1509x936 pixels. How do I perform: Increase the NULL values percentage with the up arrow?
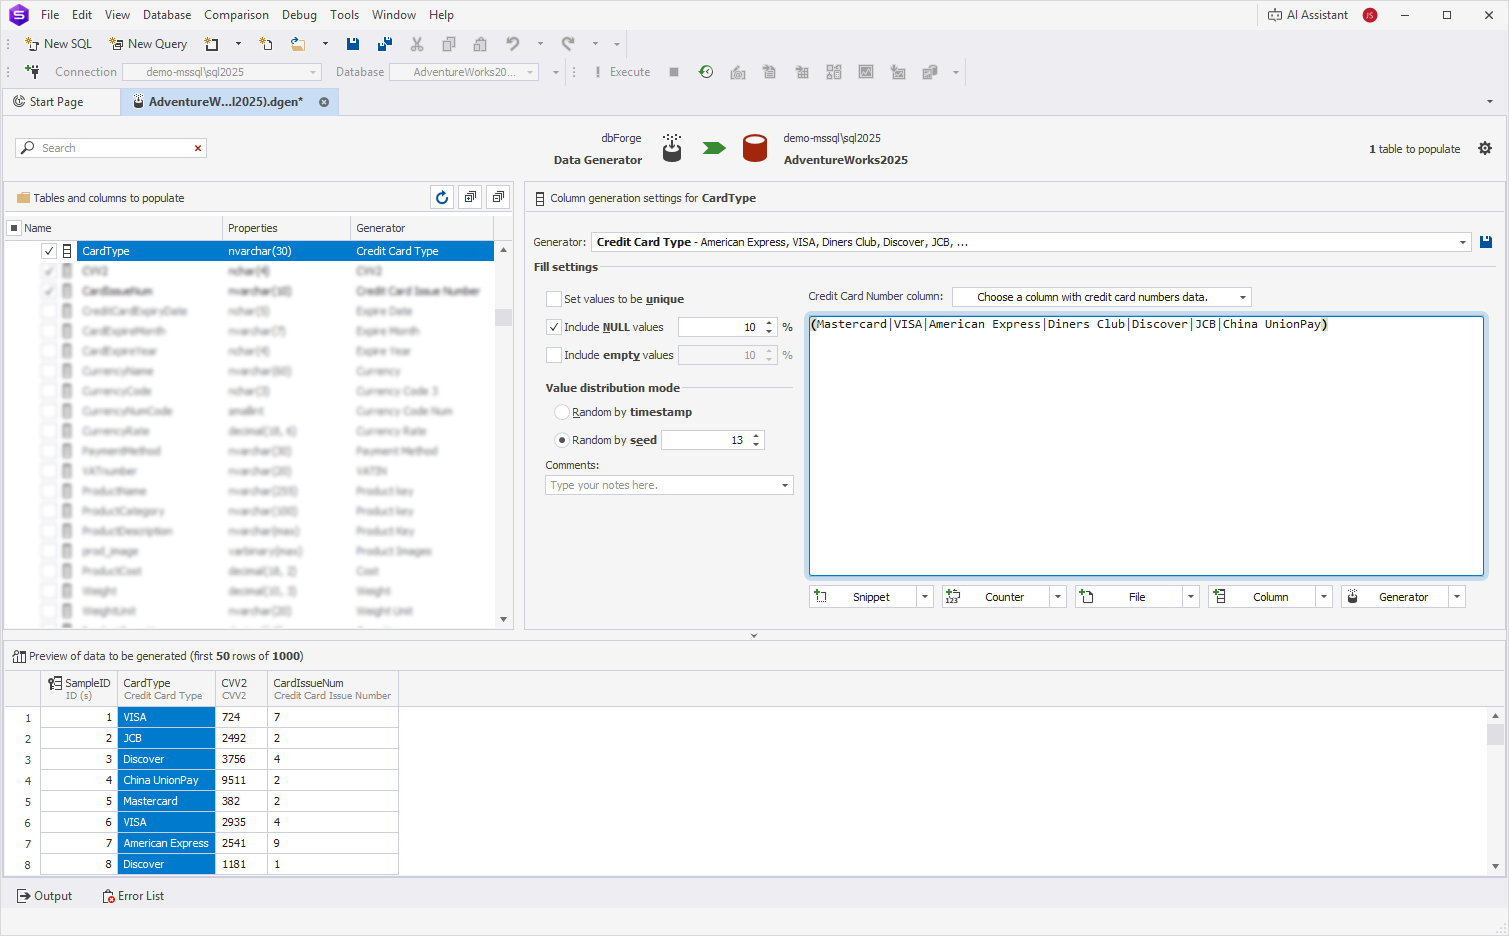(x=769, y=323)
